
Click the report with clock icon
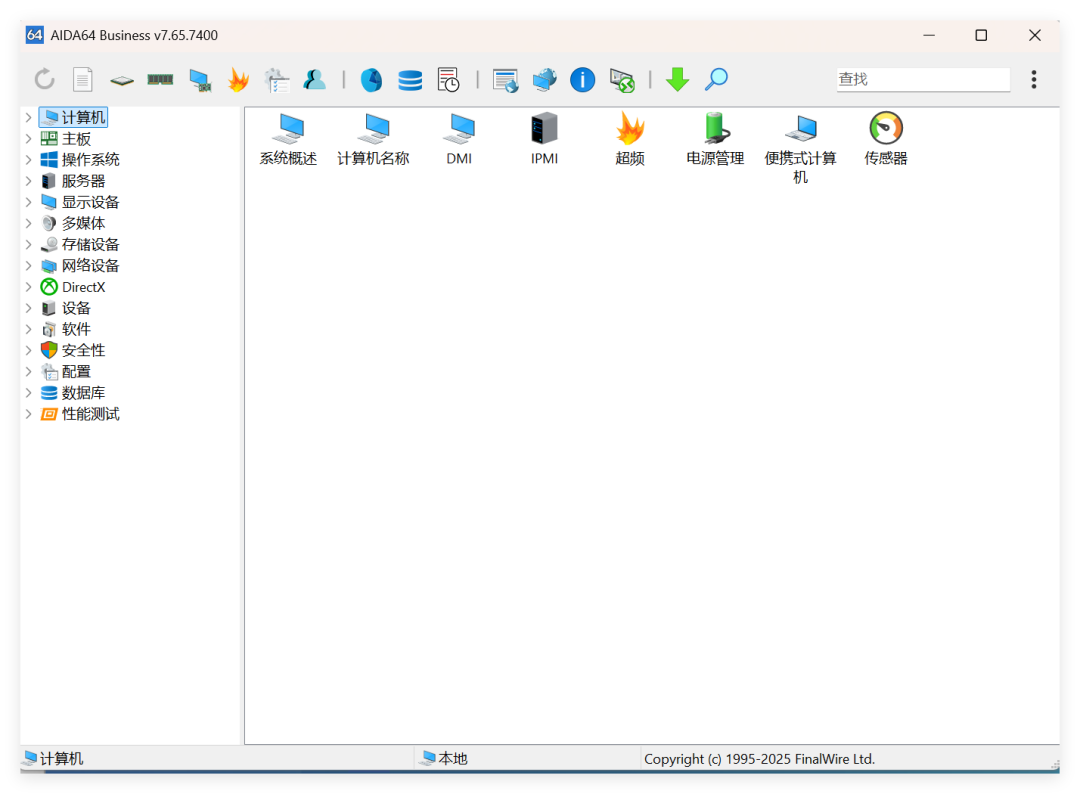[x=448, y=79]
